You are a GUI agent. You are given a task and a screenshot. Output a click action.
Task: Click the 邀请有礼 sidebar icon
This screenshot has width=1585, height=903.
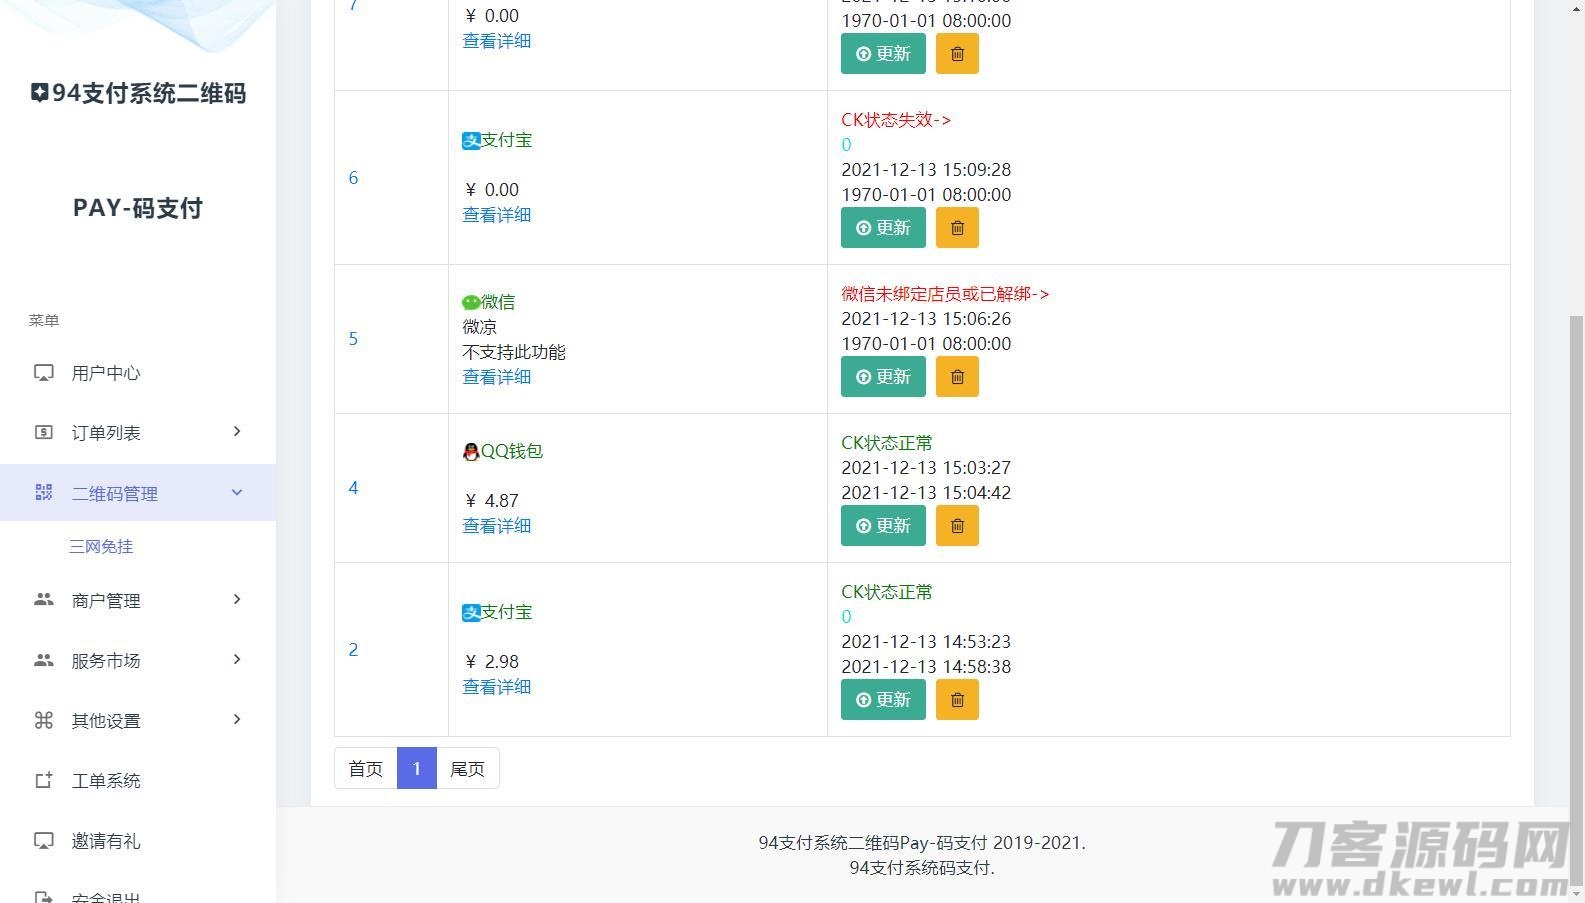coord(44,841)
